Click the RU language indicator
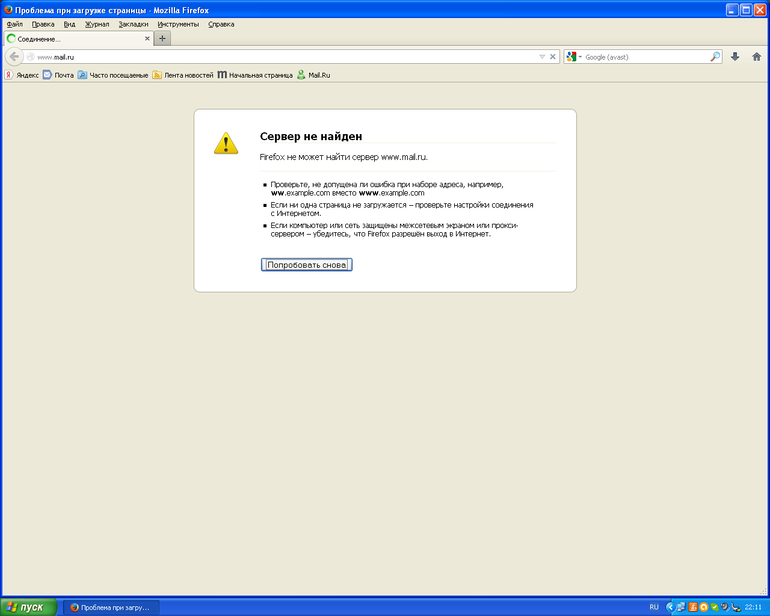The image size is (770, 616). (654, 607)
